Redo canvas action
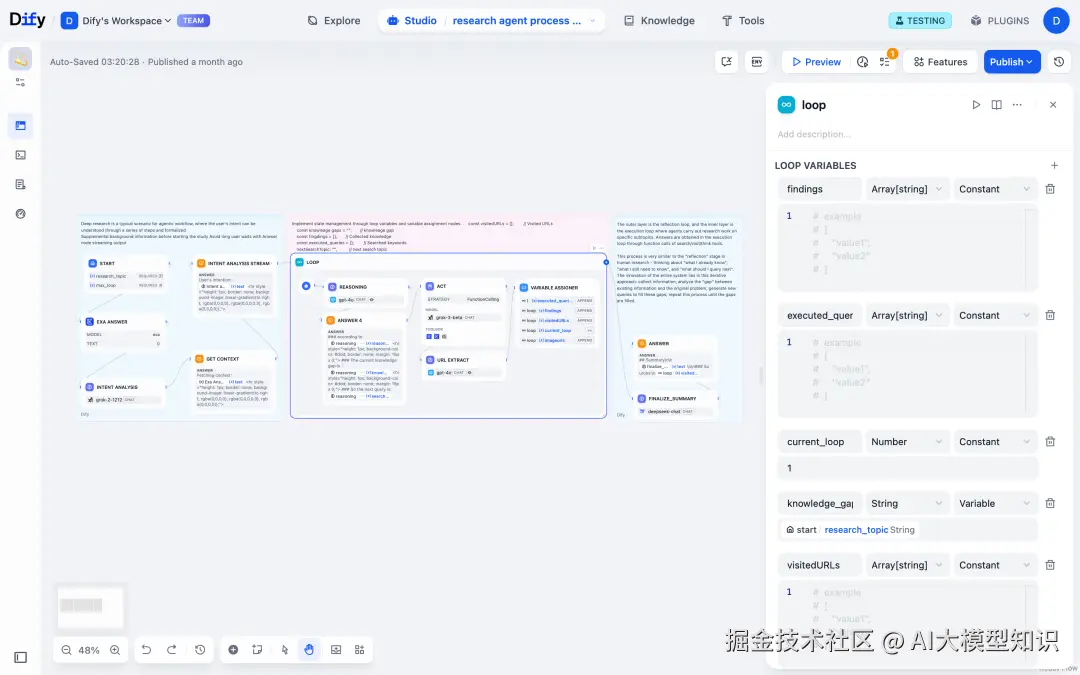This screenshot has height=675, width=1080. 172,650
